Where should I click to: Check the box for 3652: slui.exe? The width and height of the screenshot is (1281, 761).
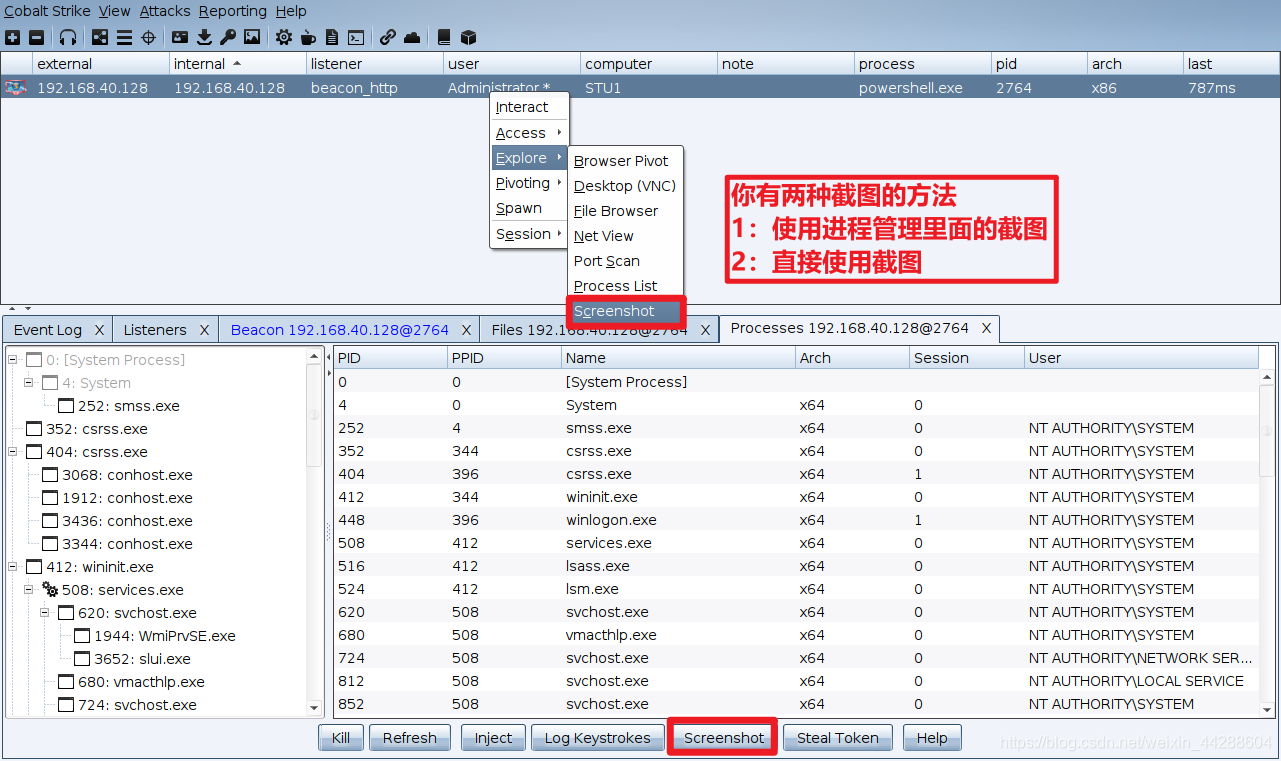82,659
